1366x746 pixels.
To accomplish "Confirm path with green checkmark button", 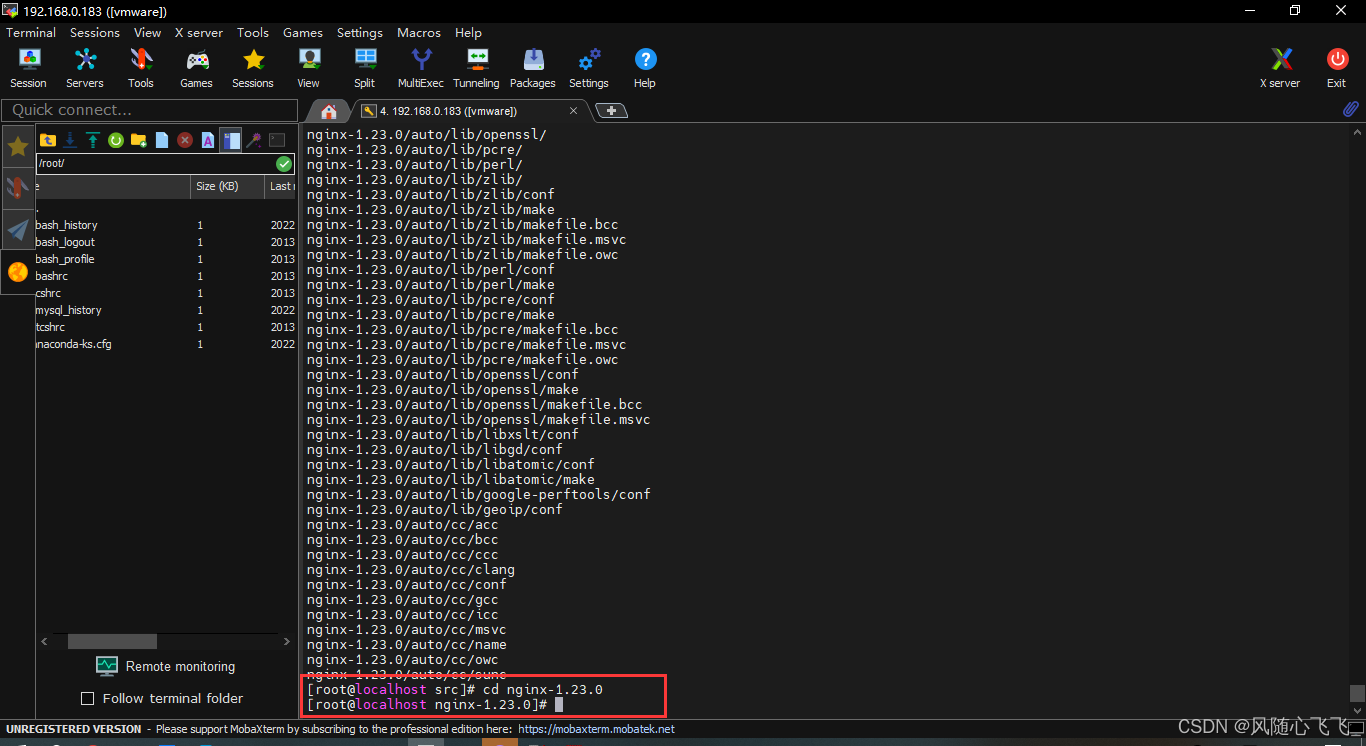I will 284,163.
